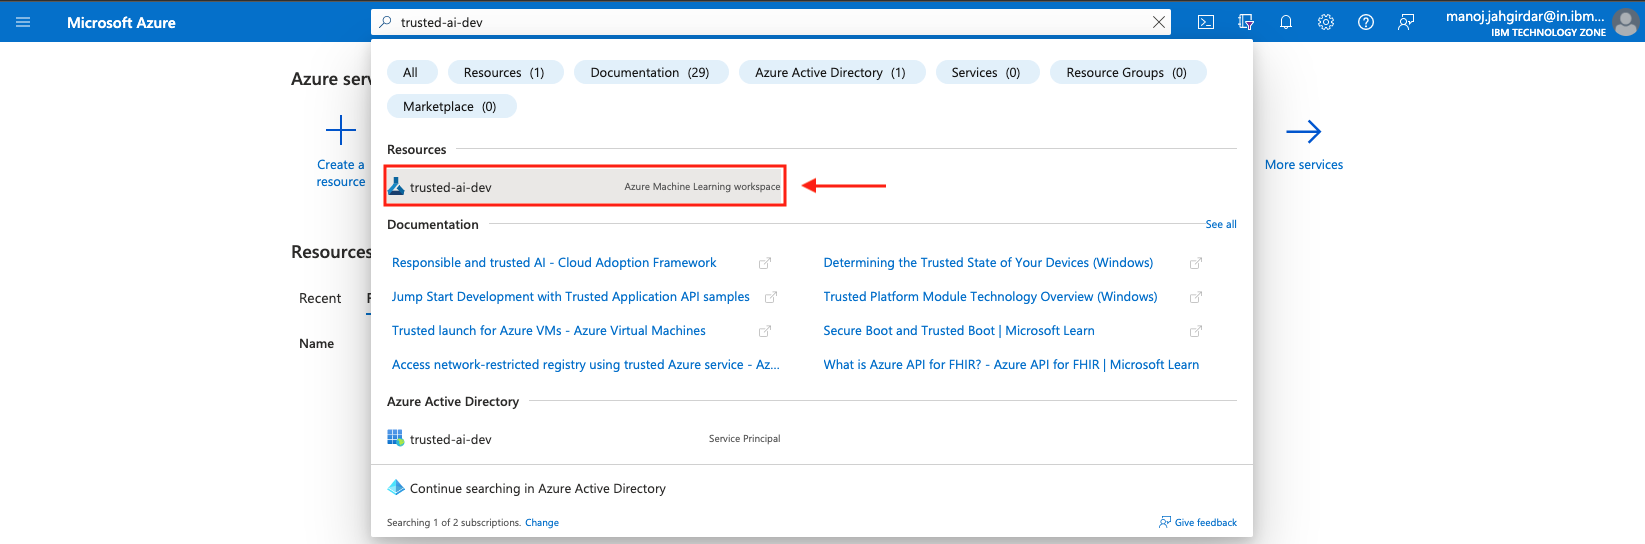Click the trusted-ai-dev Service Principal icon
The width and height of the screenshot is (1645, 544).
(396, 438)
